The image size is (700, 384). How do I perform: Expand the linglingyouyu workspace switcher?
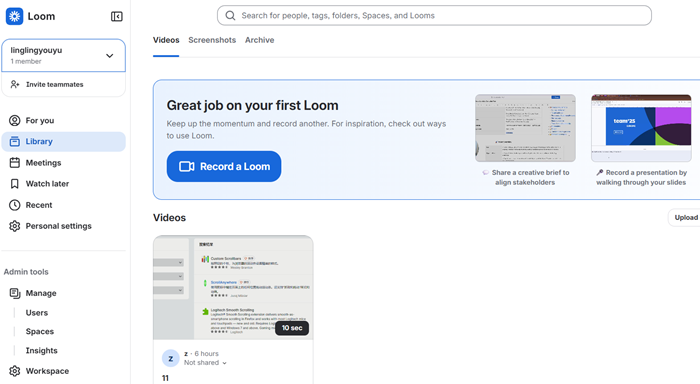63,55
